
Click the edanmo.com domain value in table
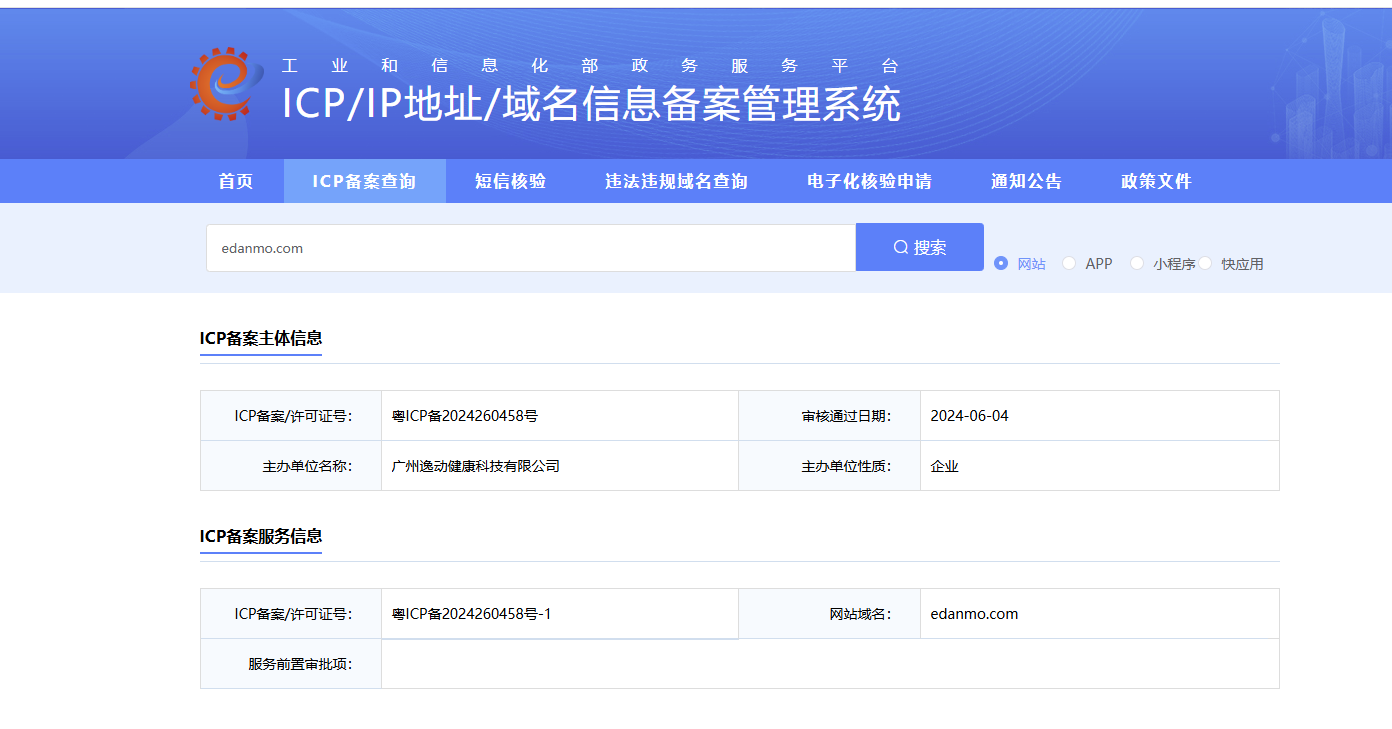[974, 614]
